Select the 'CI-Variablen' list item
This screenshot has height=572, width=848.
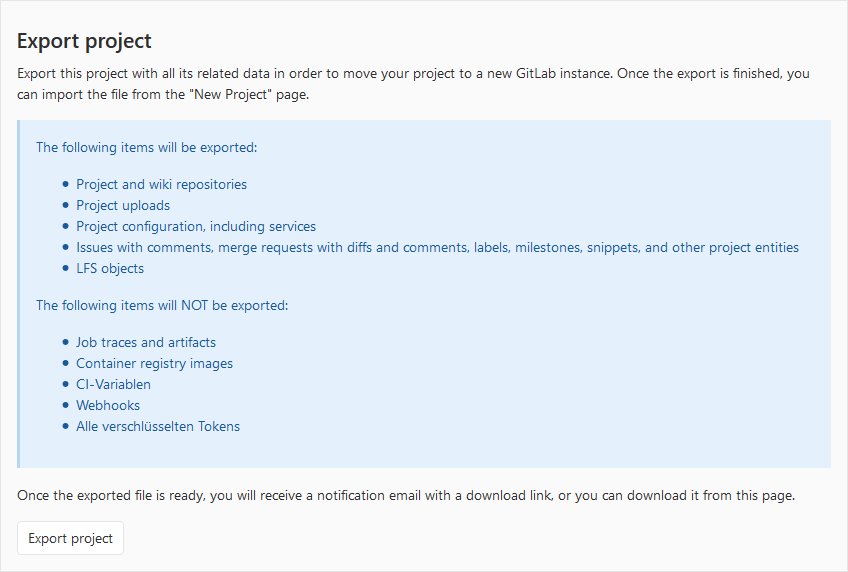pyautogui.click(x=113, y=384)
